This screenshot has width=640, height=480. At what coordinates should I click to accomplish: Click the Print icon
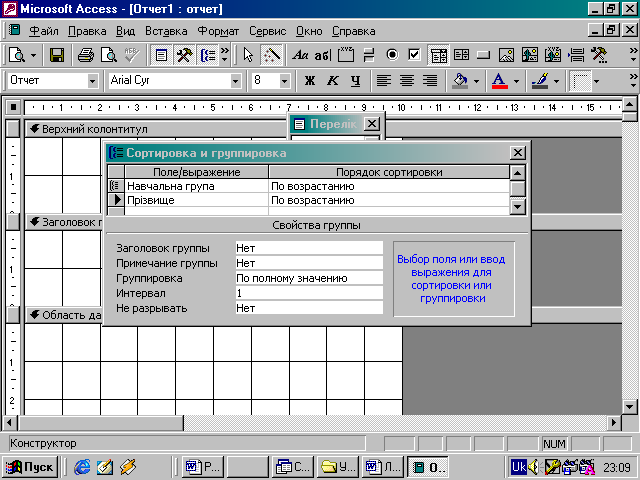pyautogui.click(x=86, y=55)
